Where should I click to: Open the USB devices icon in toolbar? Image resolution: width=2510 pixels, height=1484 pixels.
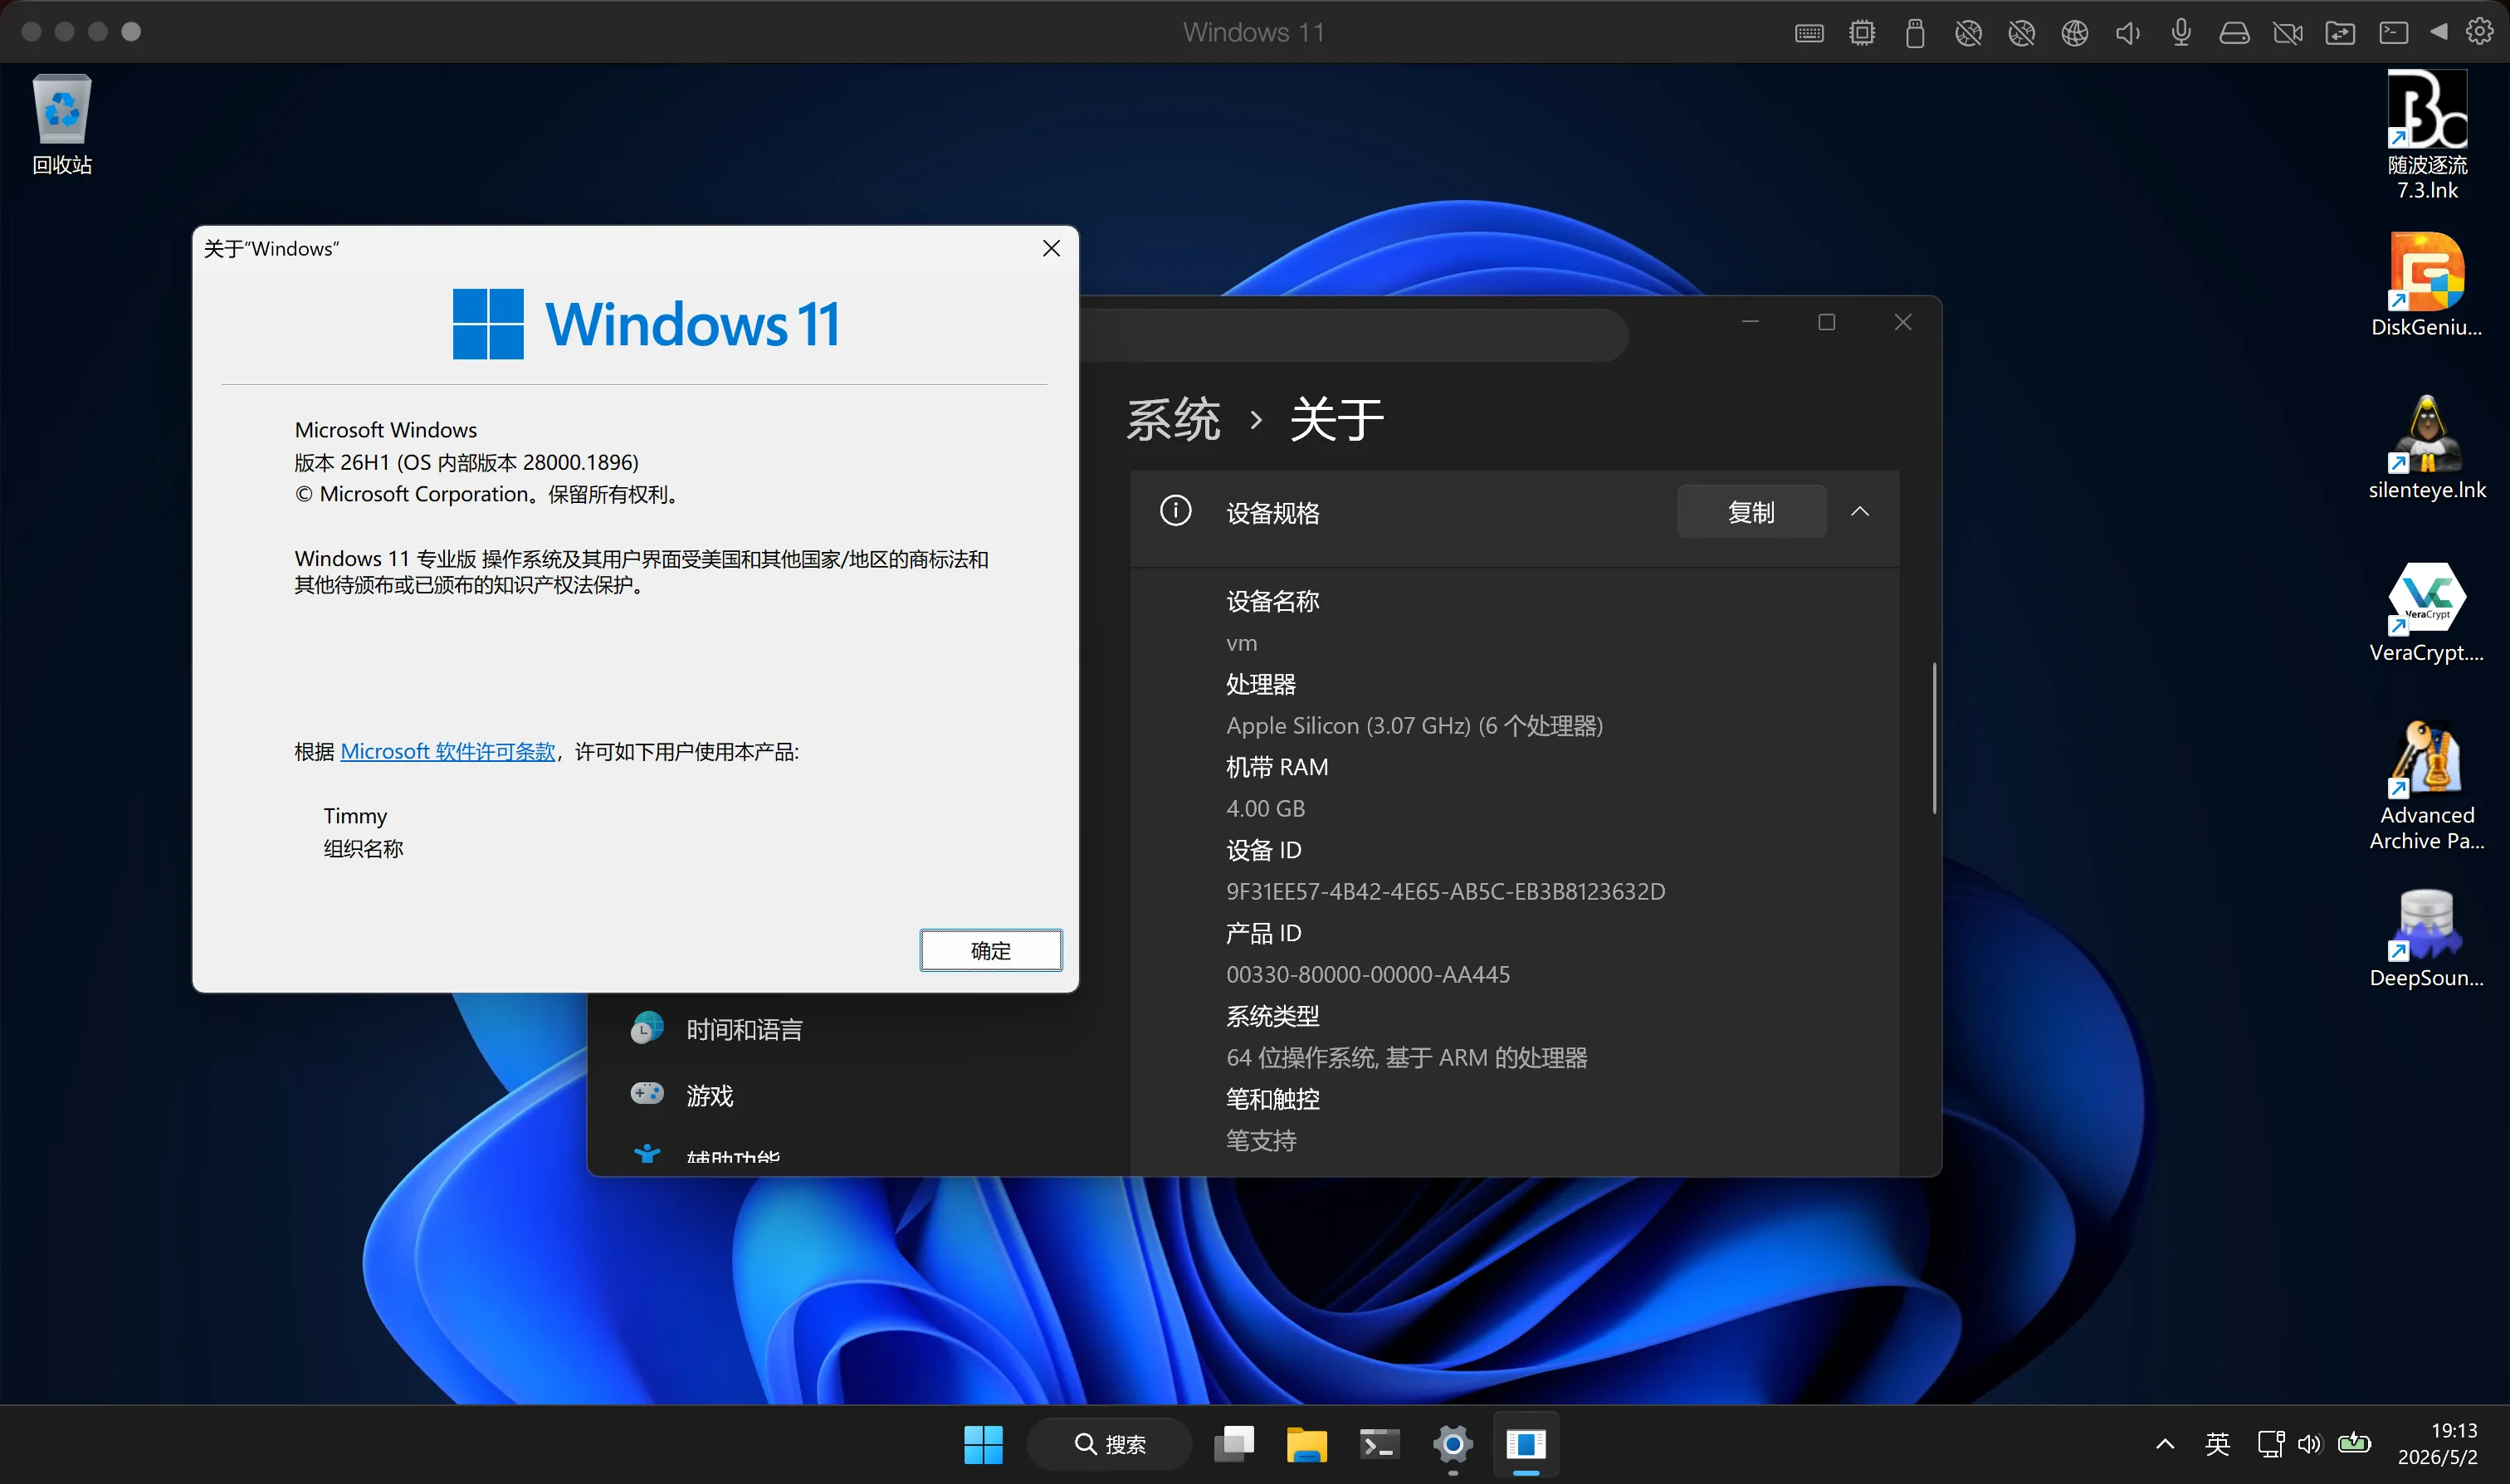click(1915, 33)
